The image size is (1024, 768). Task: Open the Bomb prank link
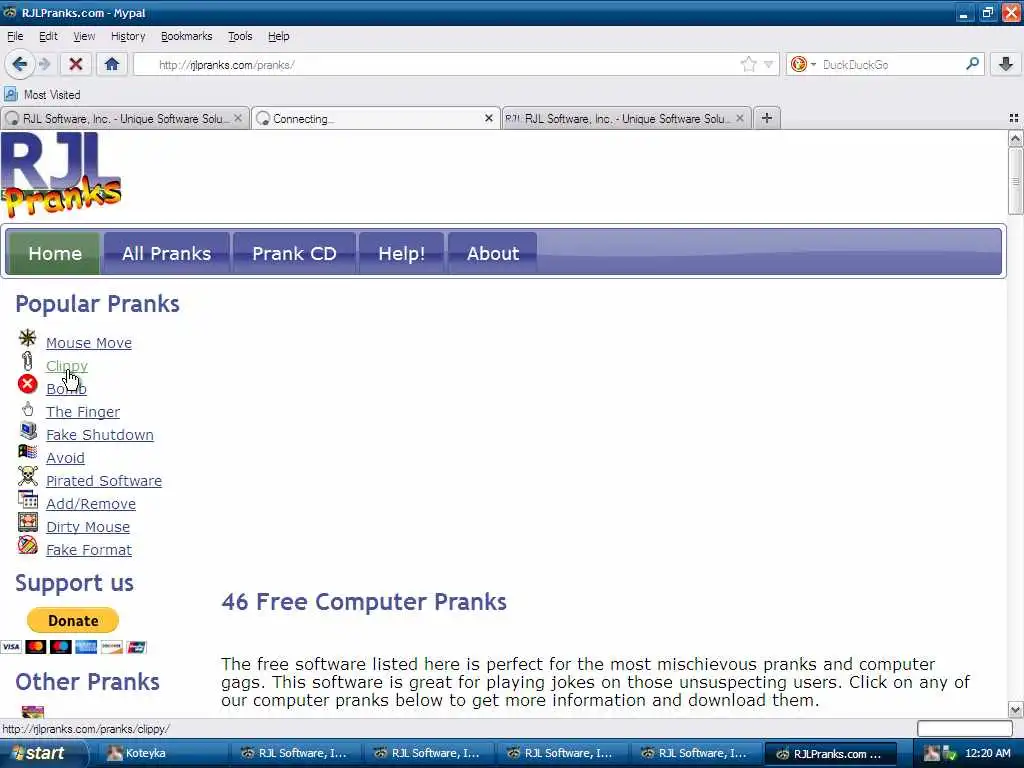point(66,389)
